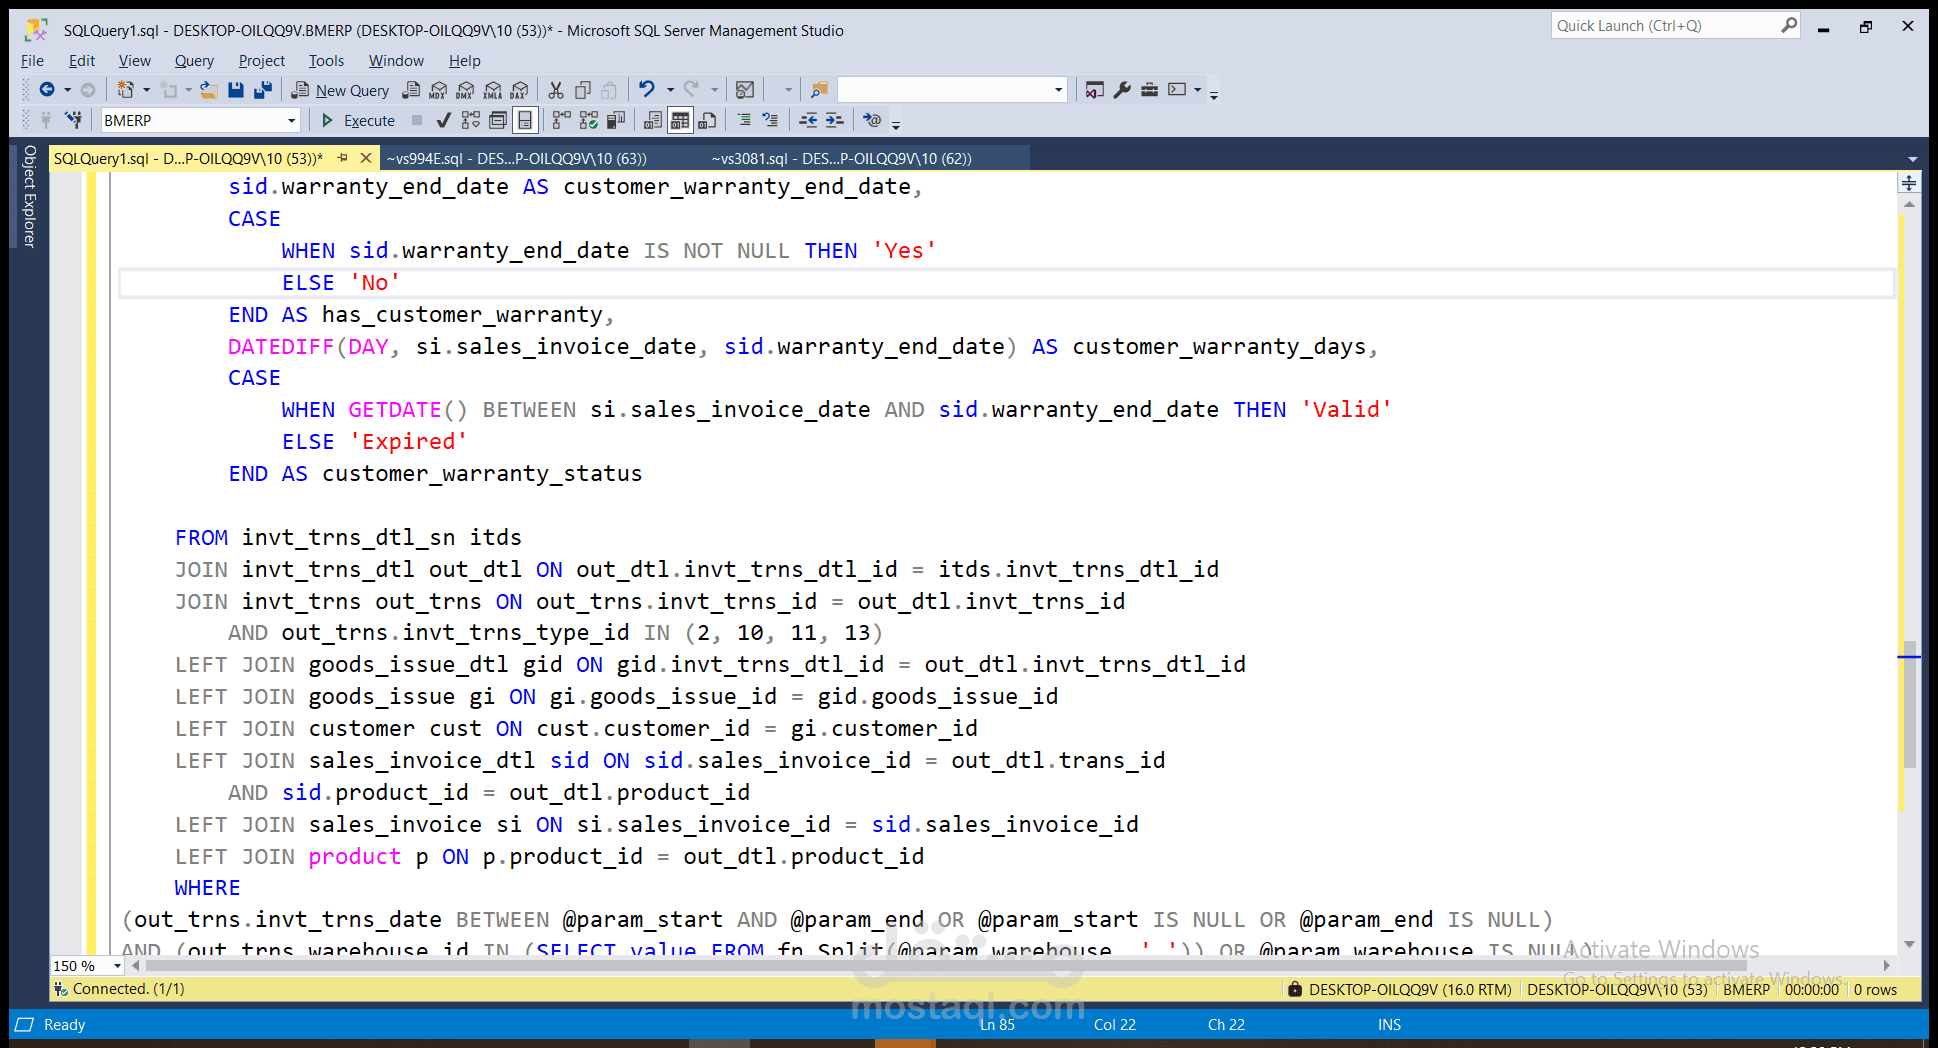Screen dimensions: 1938x1048
Task: Open the Project menu
Action: point(261,61)
